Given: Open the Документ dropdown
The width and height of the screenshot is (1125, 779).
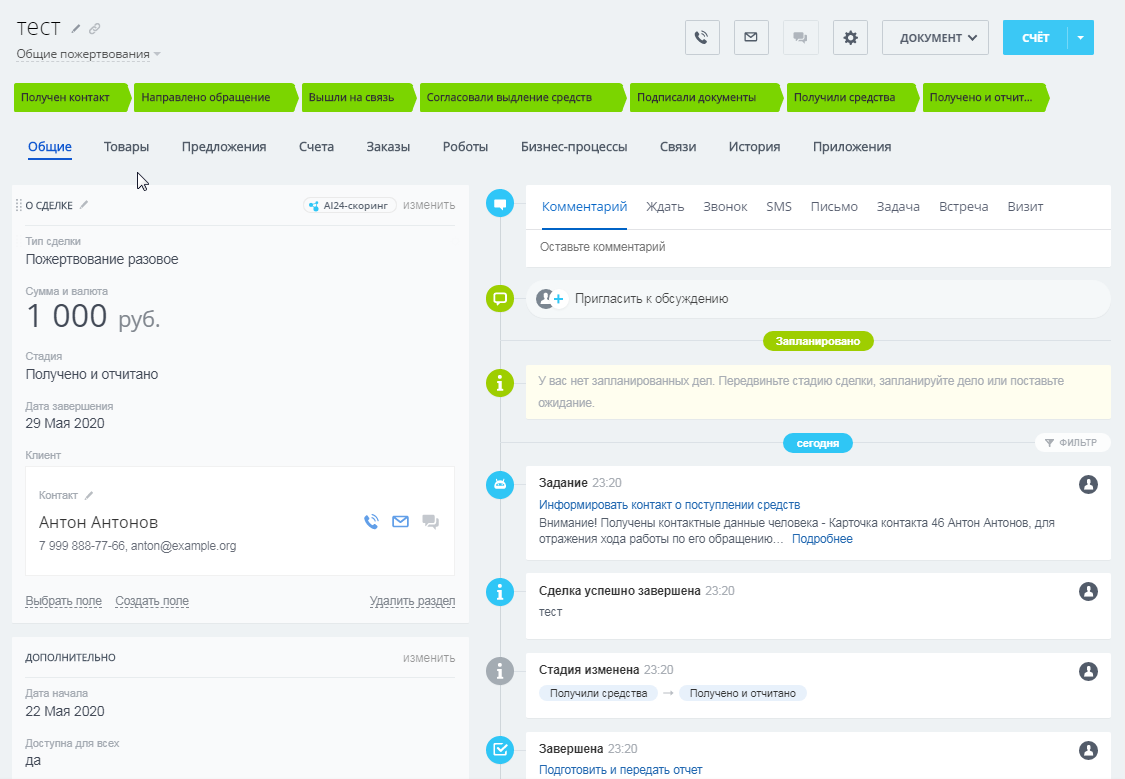Looking at the screenshot, I should click(x=935, y=38).
